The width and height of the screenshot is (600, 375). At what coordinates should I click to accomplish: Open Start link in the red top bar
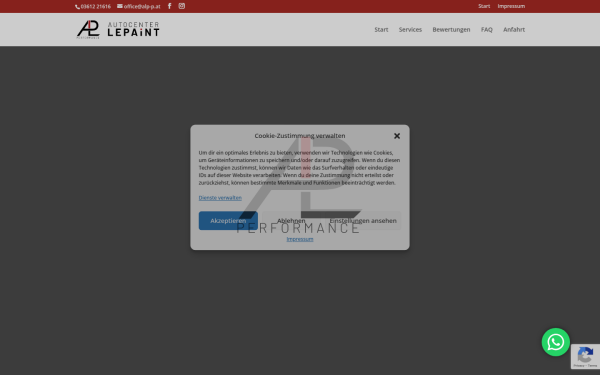484,6
